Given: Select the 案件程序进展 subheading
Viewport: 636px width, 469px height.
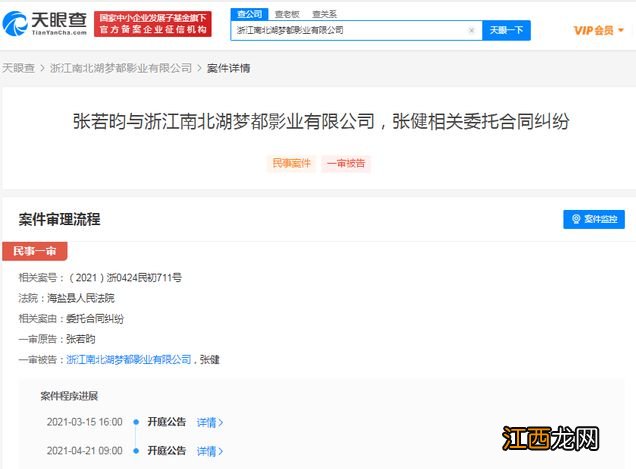Looking at the screenshot, I should (x=69, y=396).
